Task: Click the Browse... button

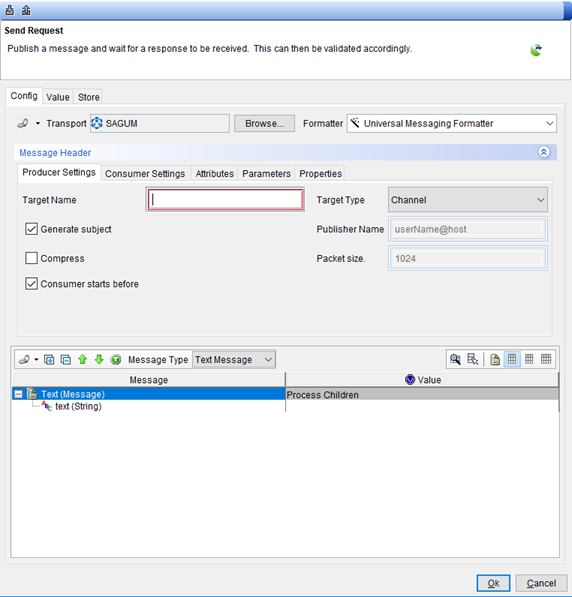Action: 264,123
